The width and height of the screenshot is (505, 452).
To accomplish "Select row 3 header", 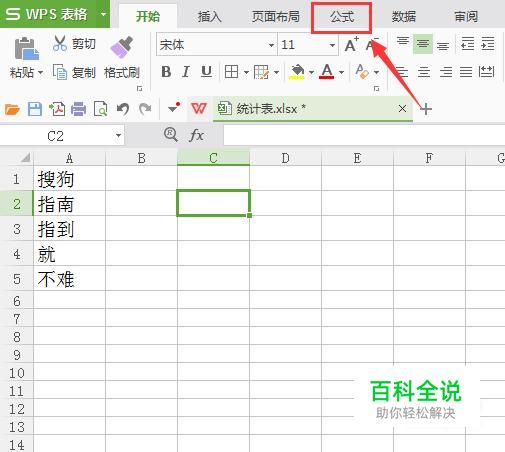I will click(x=16, y=229).
